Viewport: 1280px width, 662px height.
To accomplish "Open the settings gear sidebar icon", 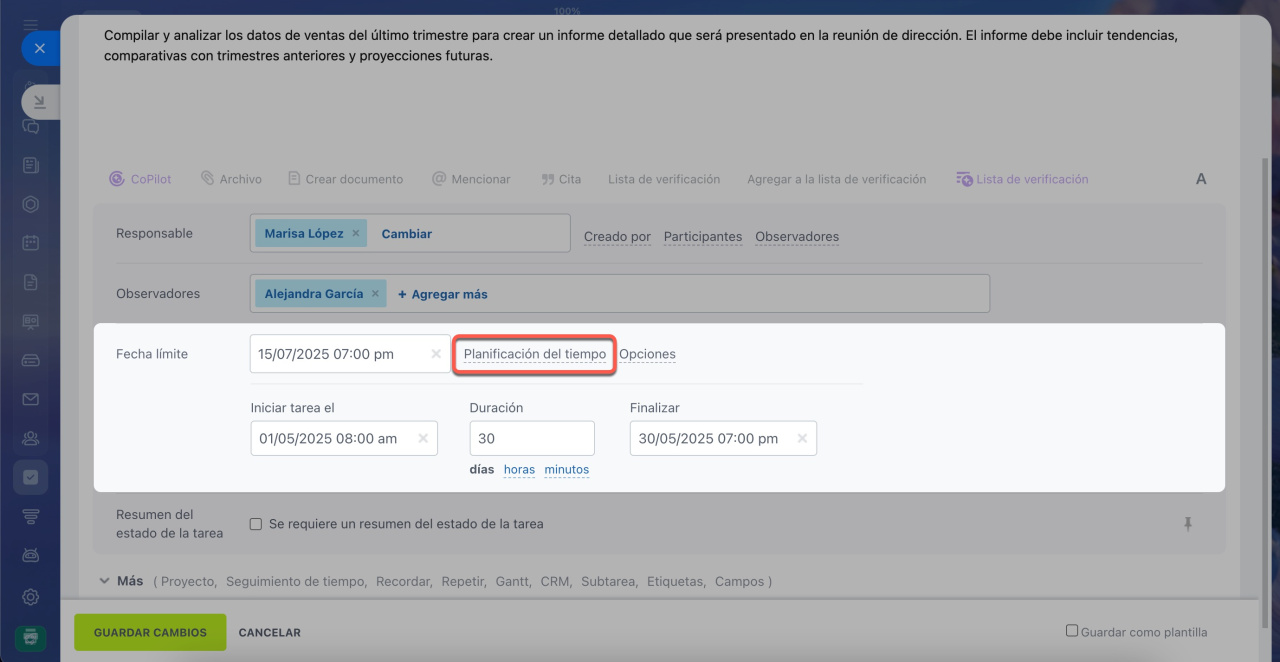I will coord(31,597).
